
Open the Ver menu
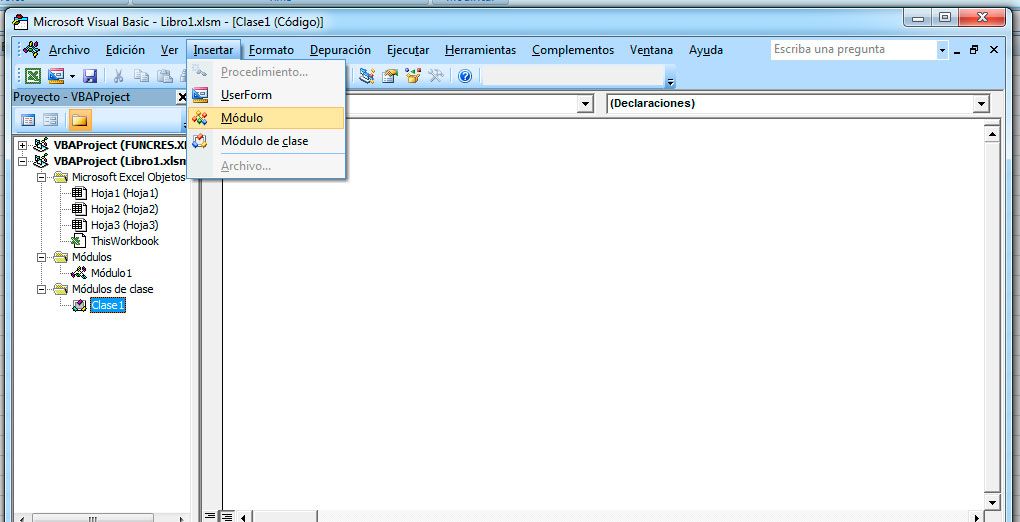pyautogui.click(x=169, y=50)
